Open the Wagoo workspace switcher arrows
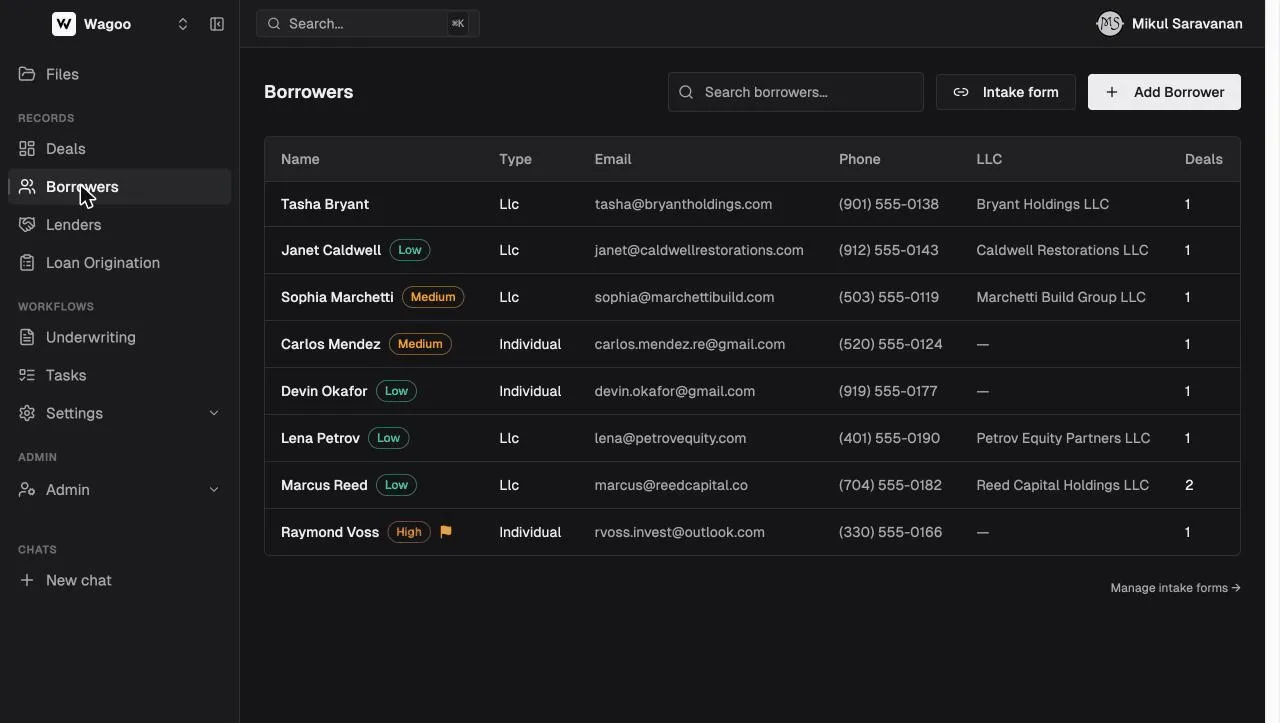This screenshot has width=1280, height=723. pos(183,24)
